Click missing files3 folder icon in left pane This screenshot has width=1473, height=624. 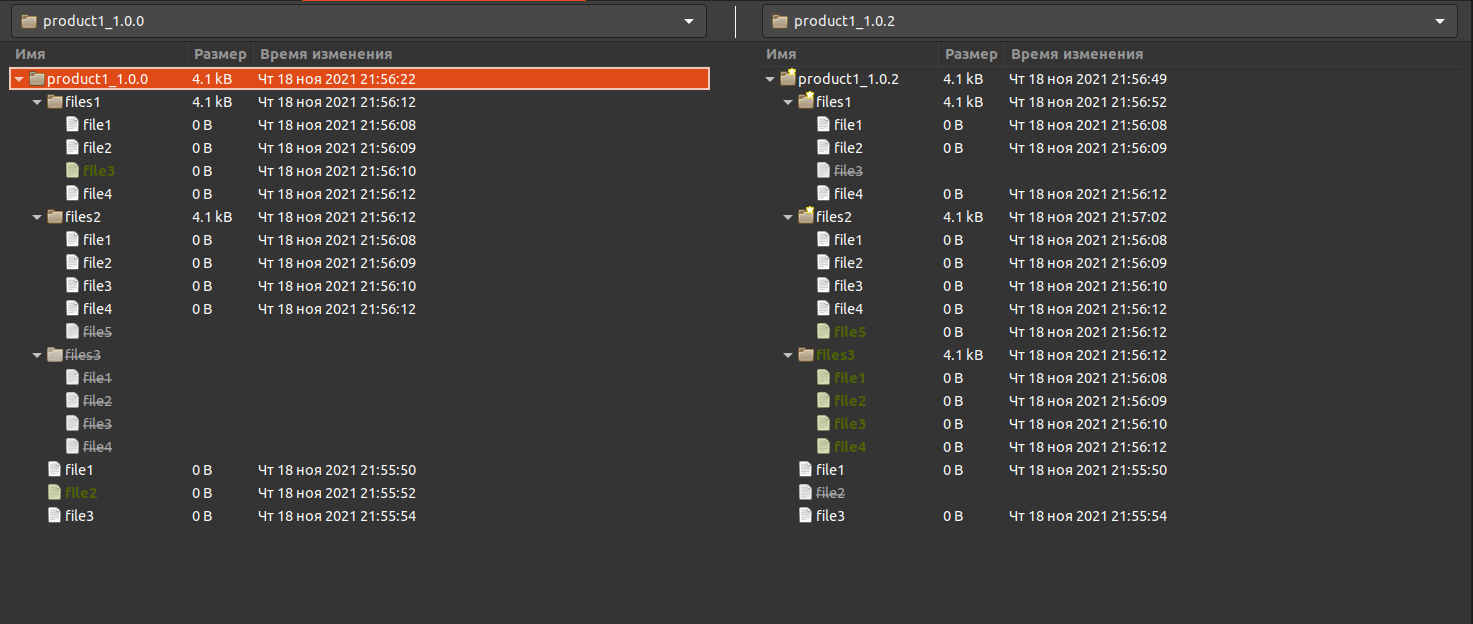(x=55, y=355)
